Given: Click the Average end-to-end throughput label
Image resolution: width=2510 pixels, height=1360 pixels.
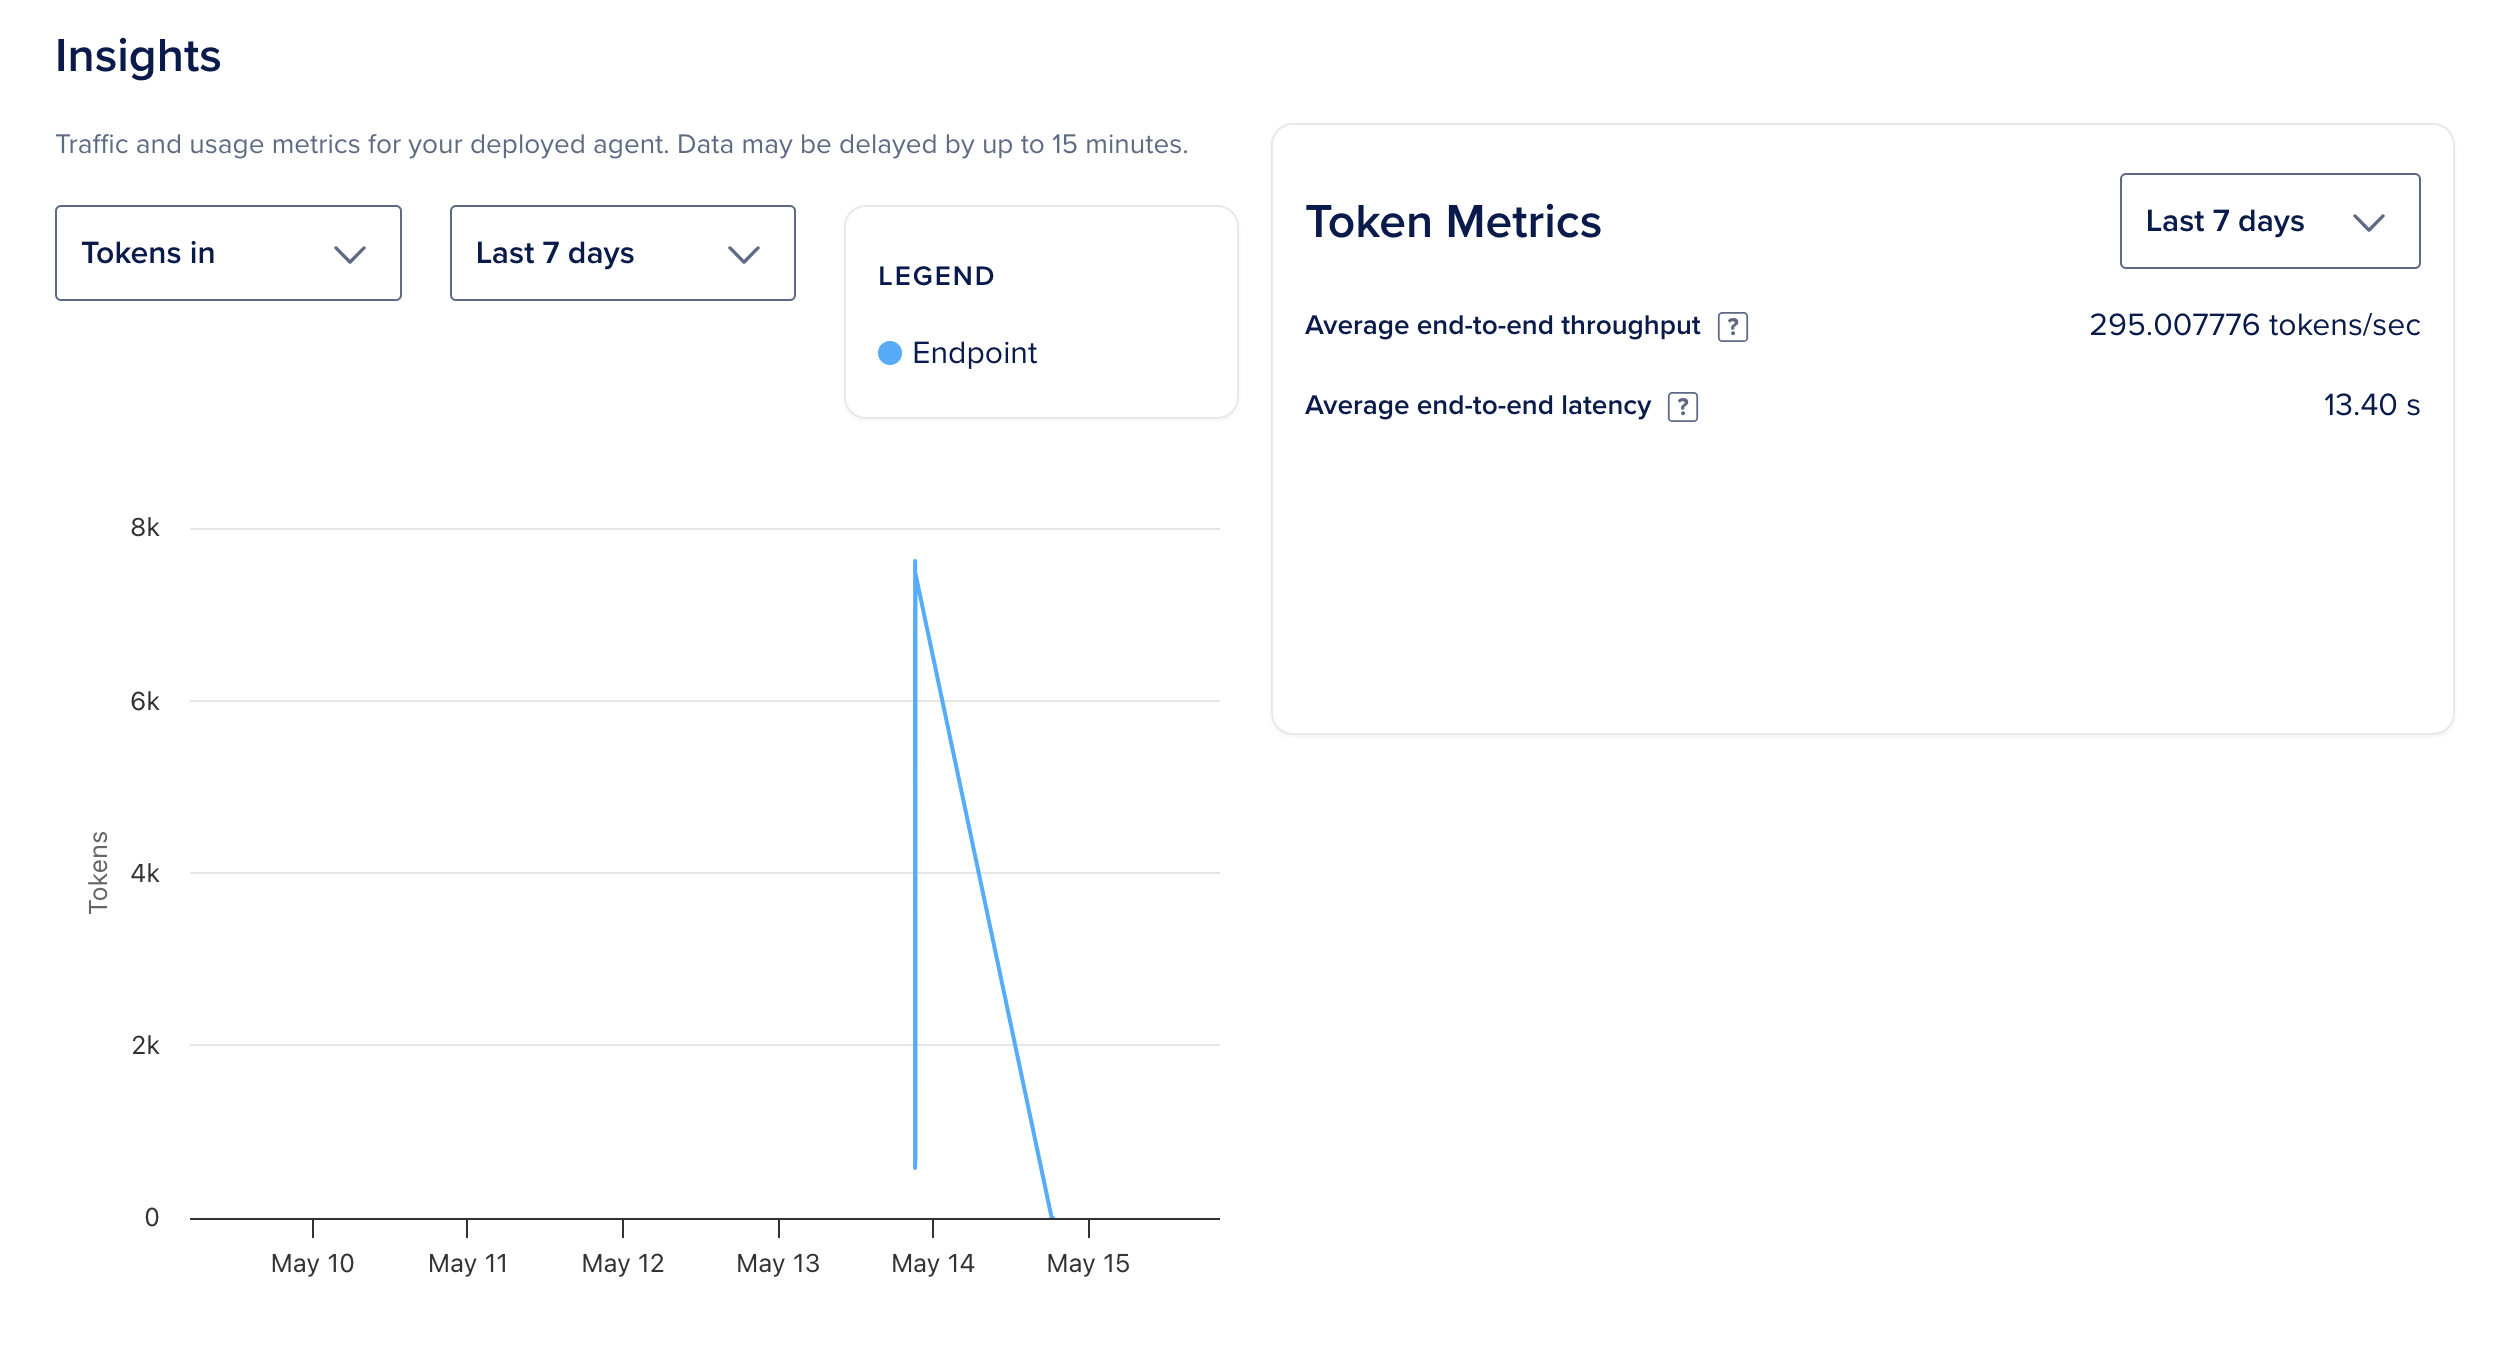Looking at the screenshot, I should (x=1501, y=325).
